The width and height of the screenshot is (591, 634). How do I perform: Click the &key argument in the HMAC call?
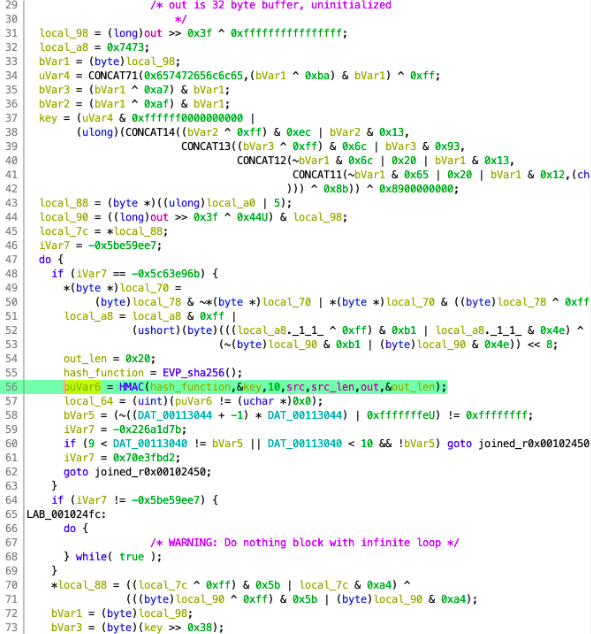249,387
